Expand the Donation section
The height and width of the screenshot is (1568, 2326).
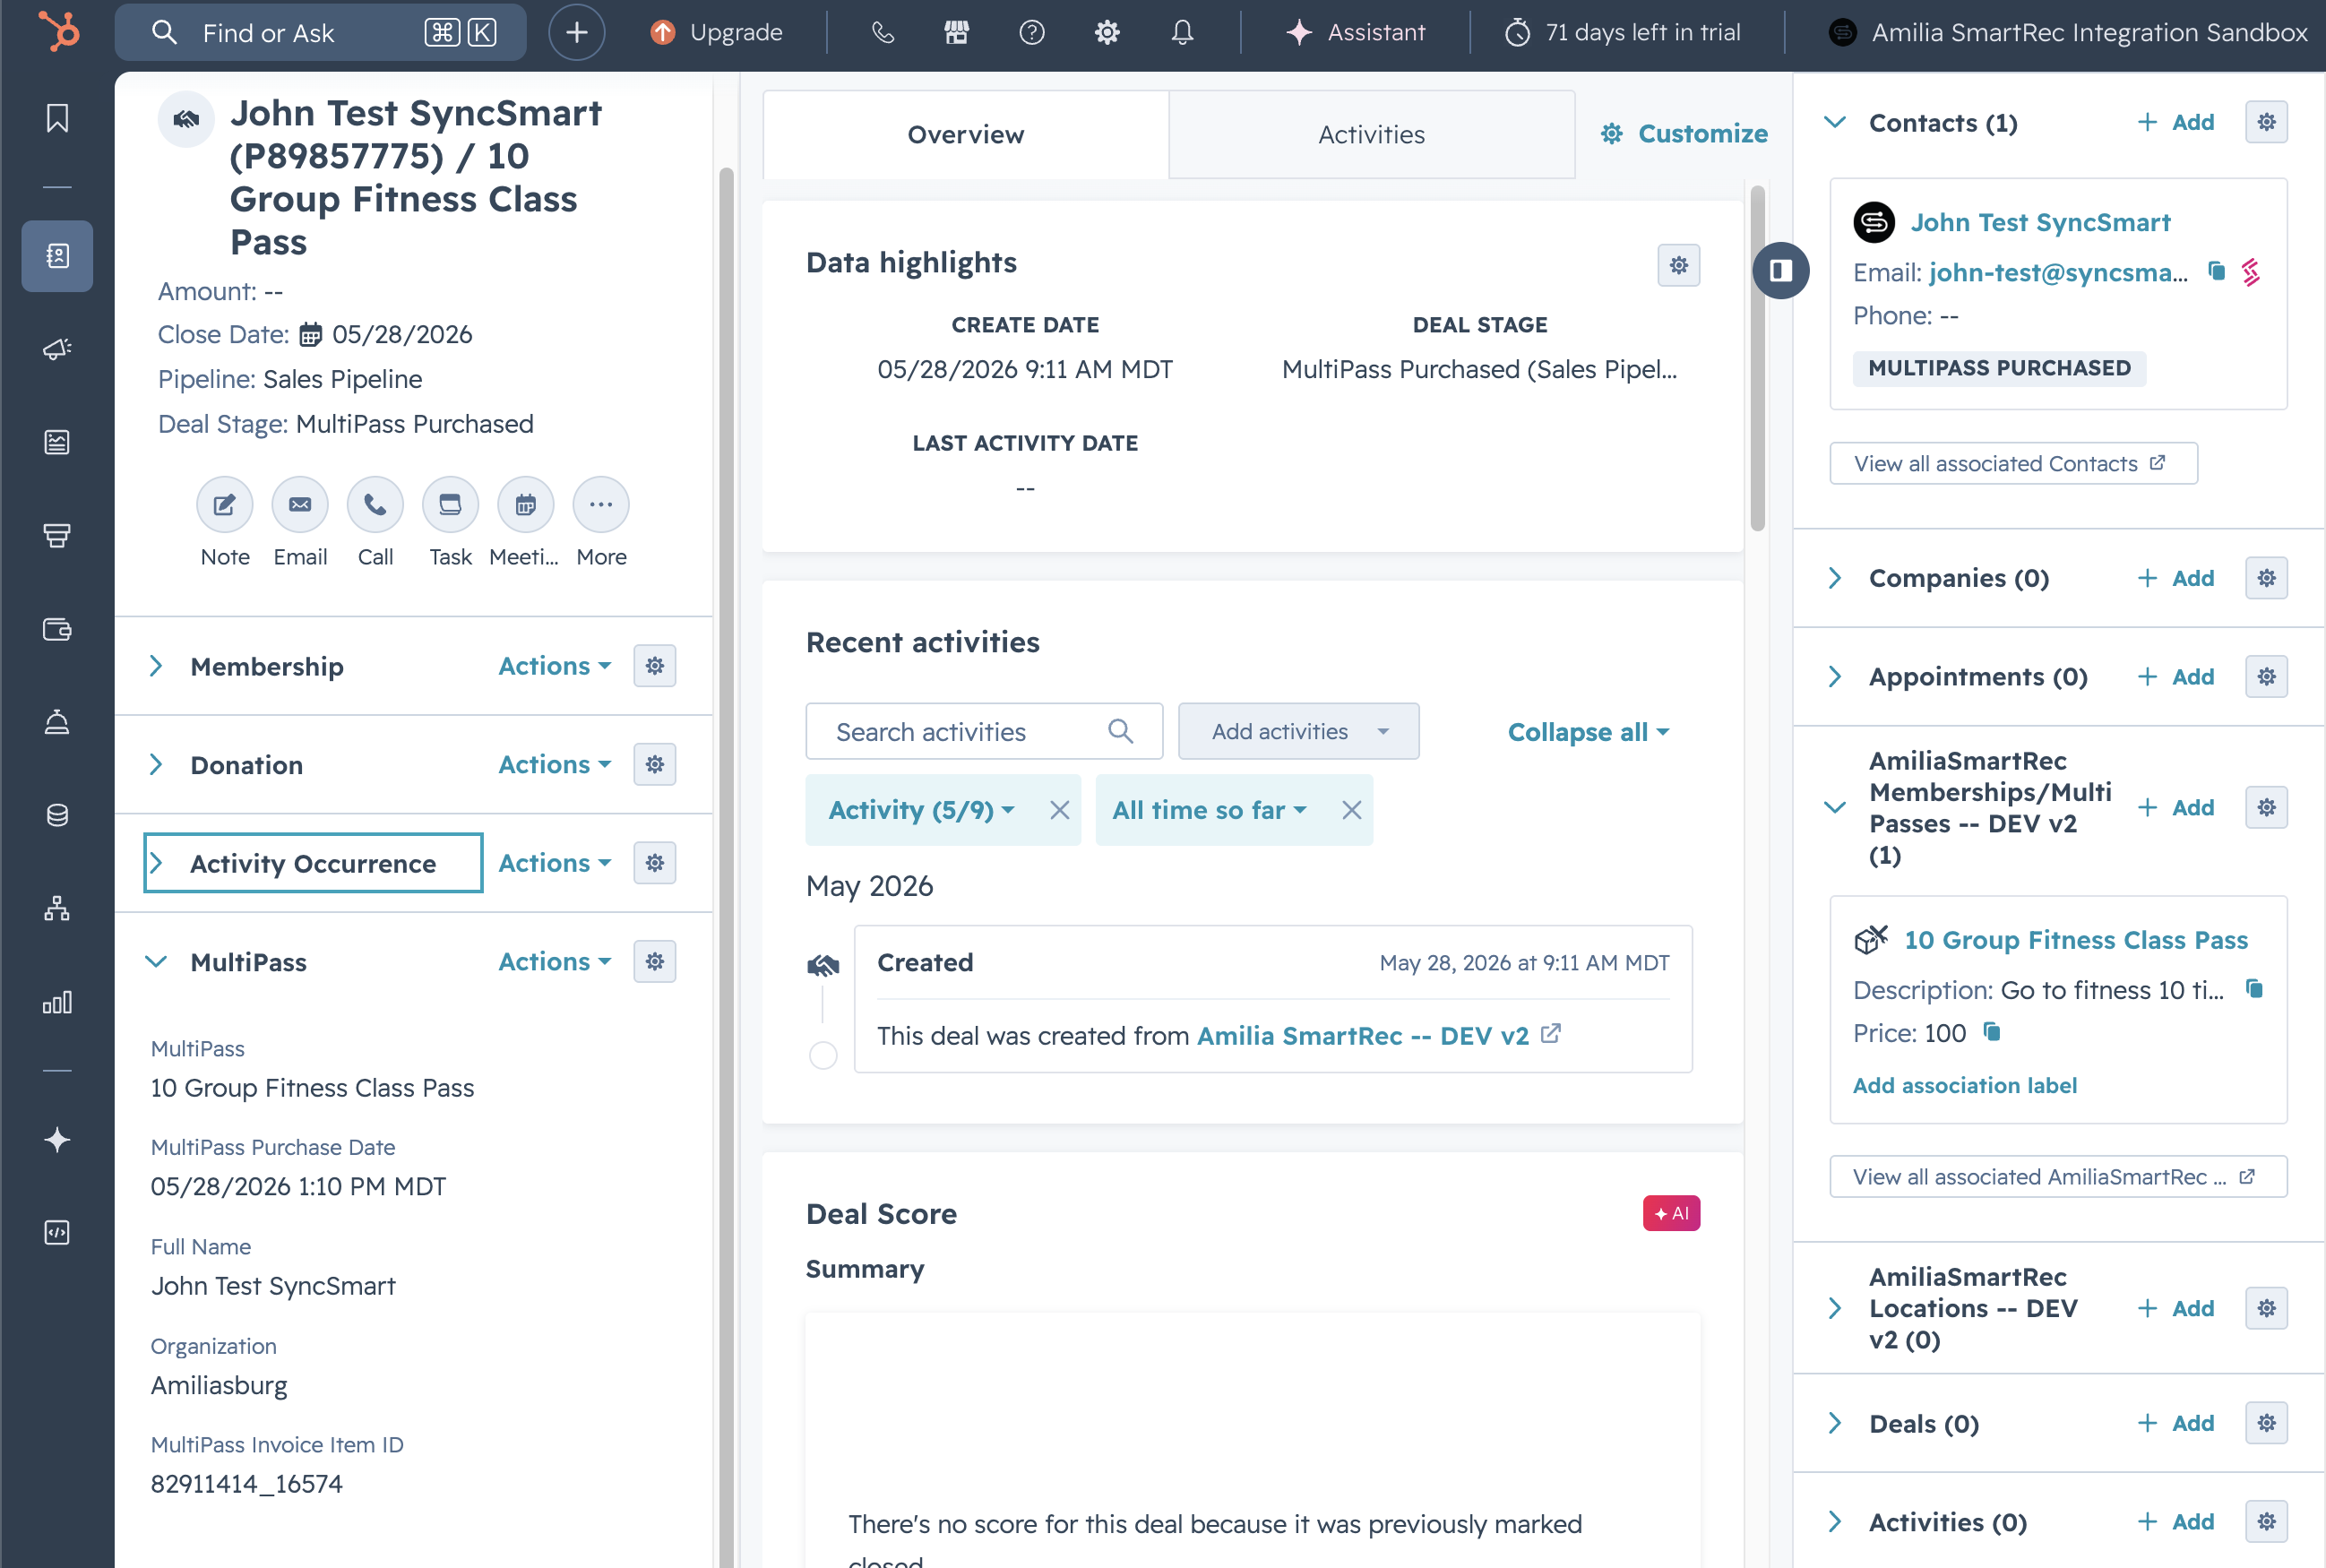pyautogui.click(x=156, y=765)
